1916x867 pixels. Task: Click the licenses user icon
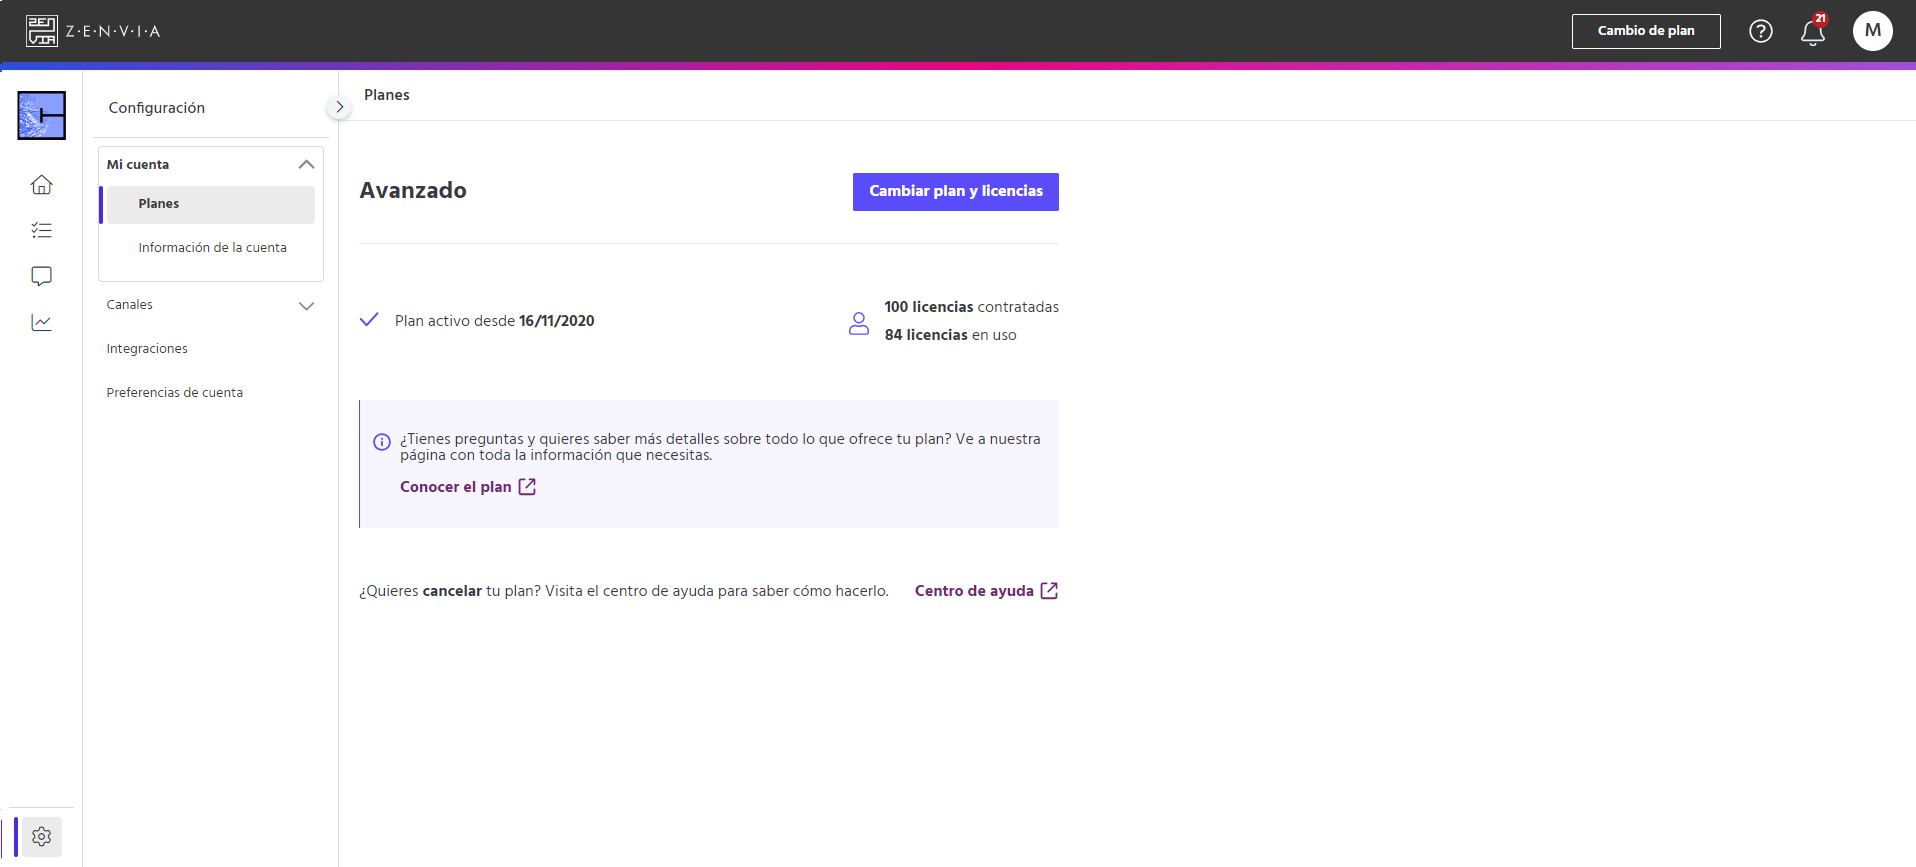[x=858, y=323]
